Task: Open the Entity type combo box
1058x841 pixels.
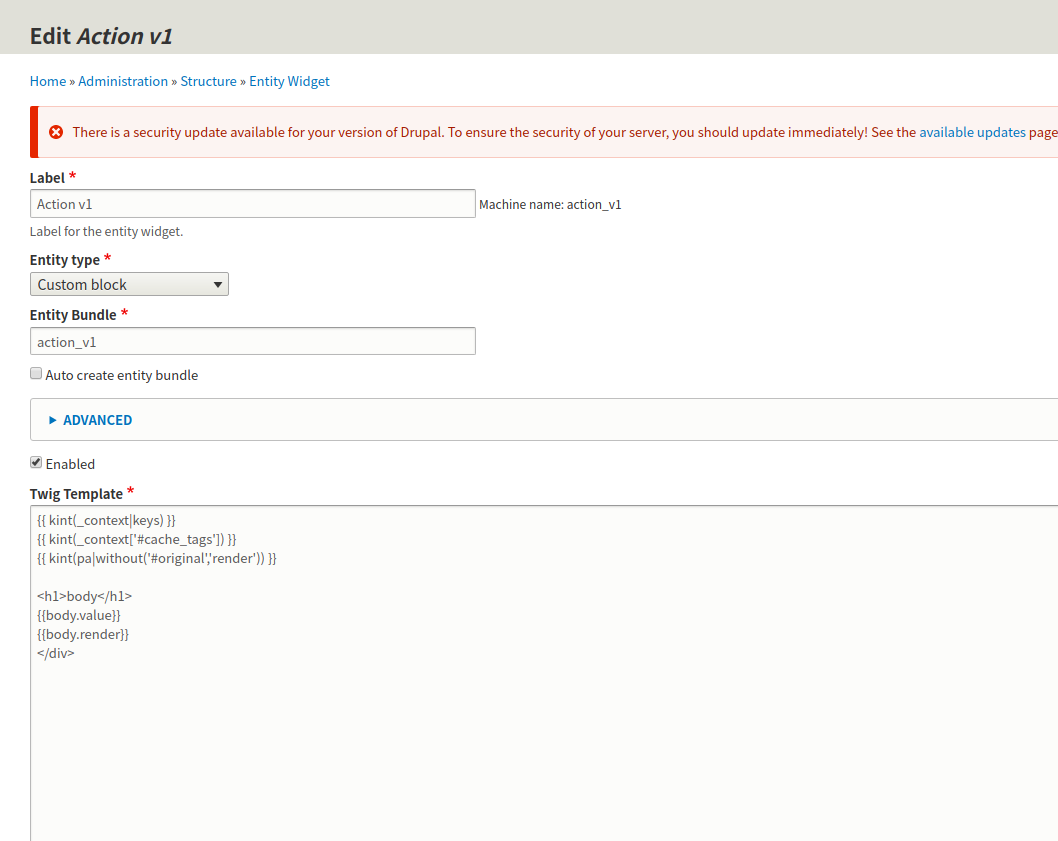Action: [129, 284]
